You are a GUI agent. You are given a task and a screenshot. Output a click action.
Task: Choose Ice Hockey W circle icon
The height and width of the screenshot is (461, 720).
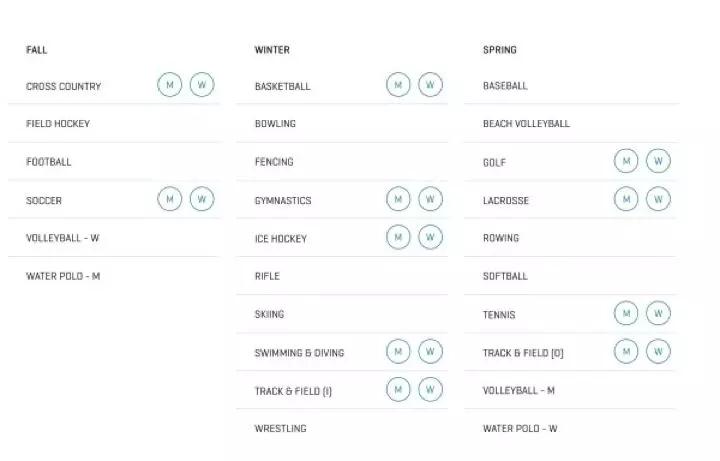430,237
